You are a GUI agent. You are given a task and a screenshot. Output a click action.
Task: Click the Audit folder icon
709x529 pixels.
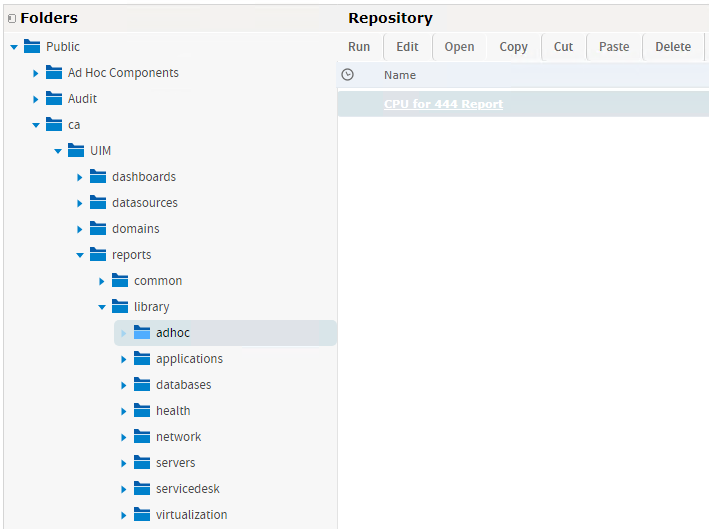pyautogui.click(x=54, y=99)
